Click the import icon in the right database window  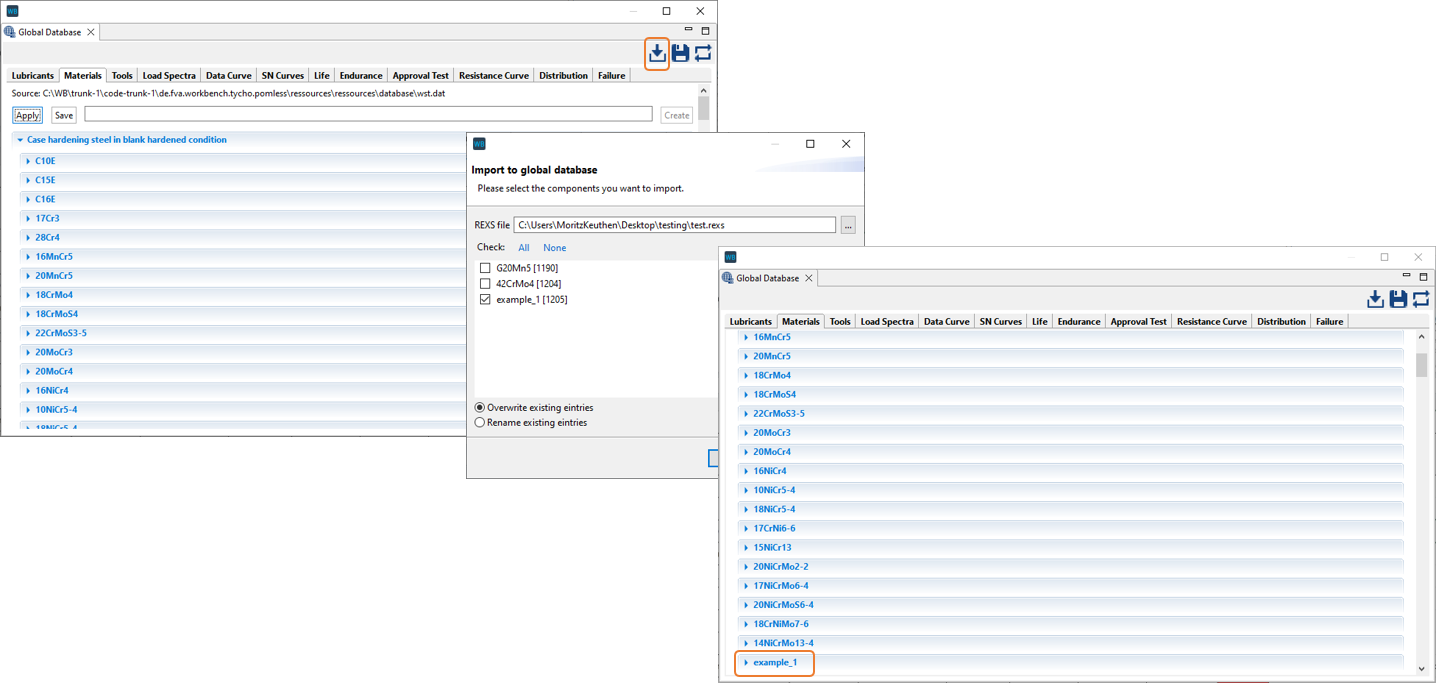(x=1376, y=299)
